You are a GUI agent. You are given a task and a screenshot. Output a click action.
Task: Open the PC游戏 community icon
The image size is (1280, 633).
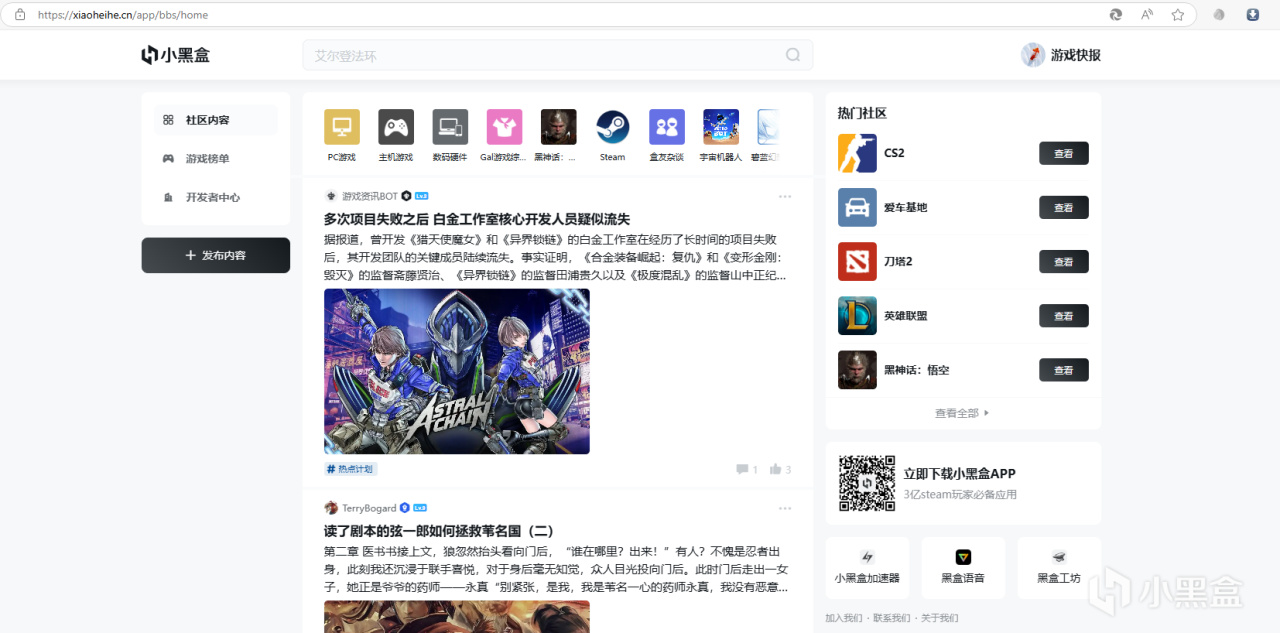(x=342, y=127)
